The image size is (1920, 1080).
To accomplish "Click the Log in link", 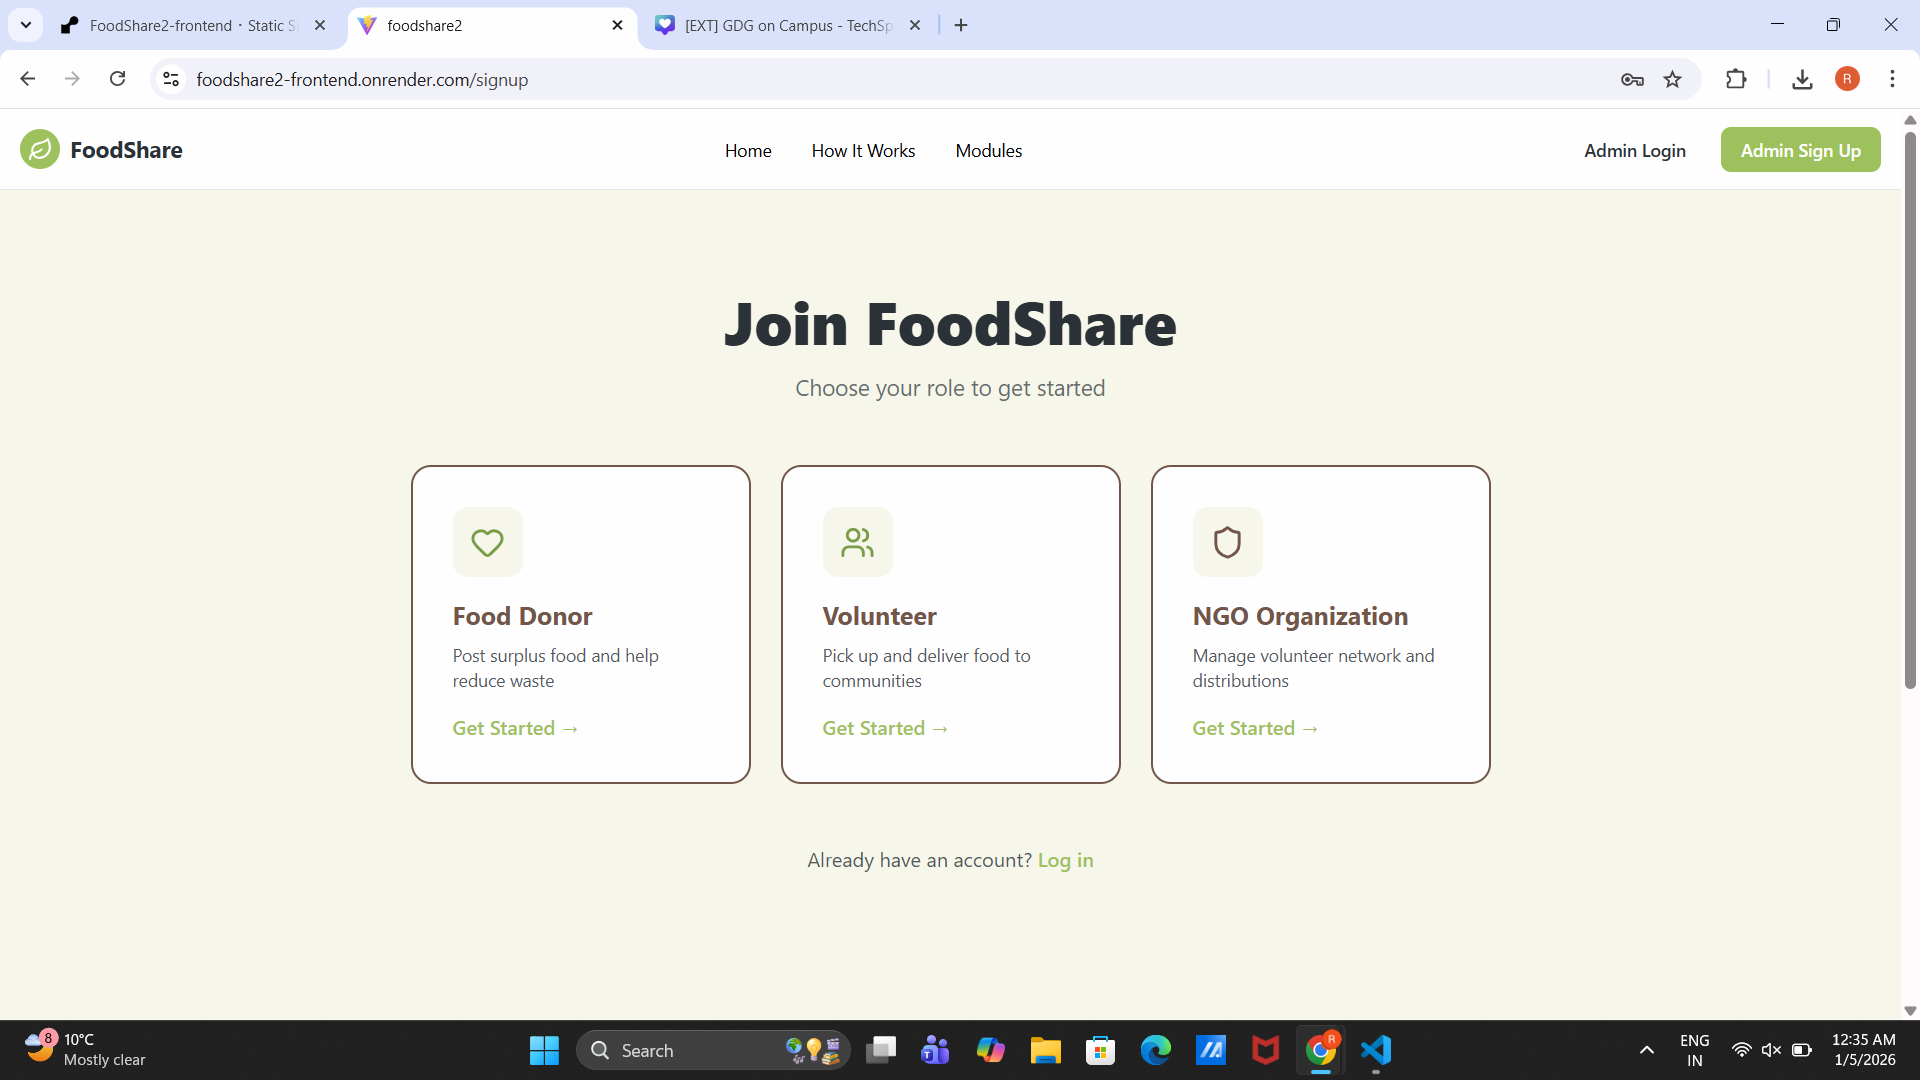I will tap(1065, 860).
